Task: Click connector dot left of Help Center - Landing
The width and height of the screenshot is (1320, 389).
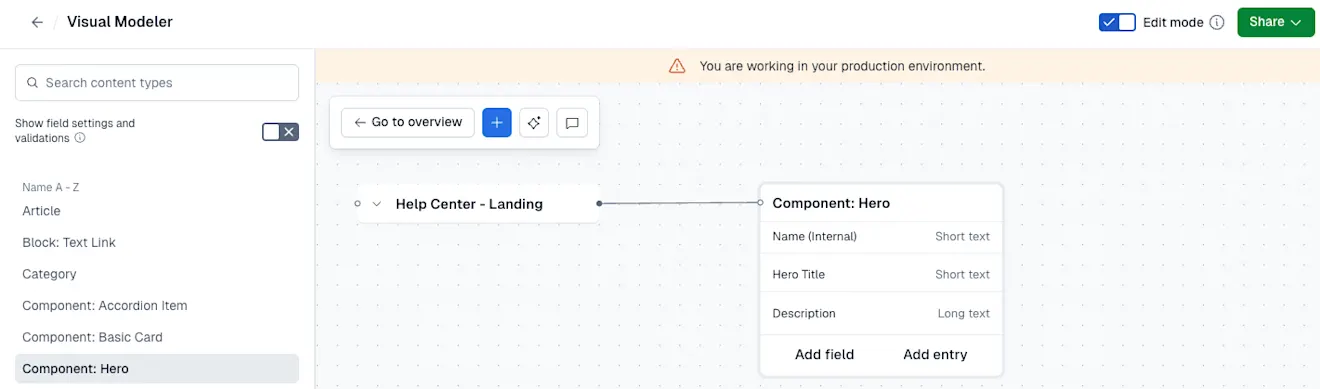Action: pyautogui.click(x=357, y=203)
